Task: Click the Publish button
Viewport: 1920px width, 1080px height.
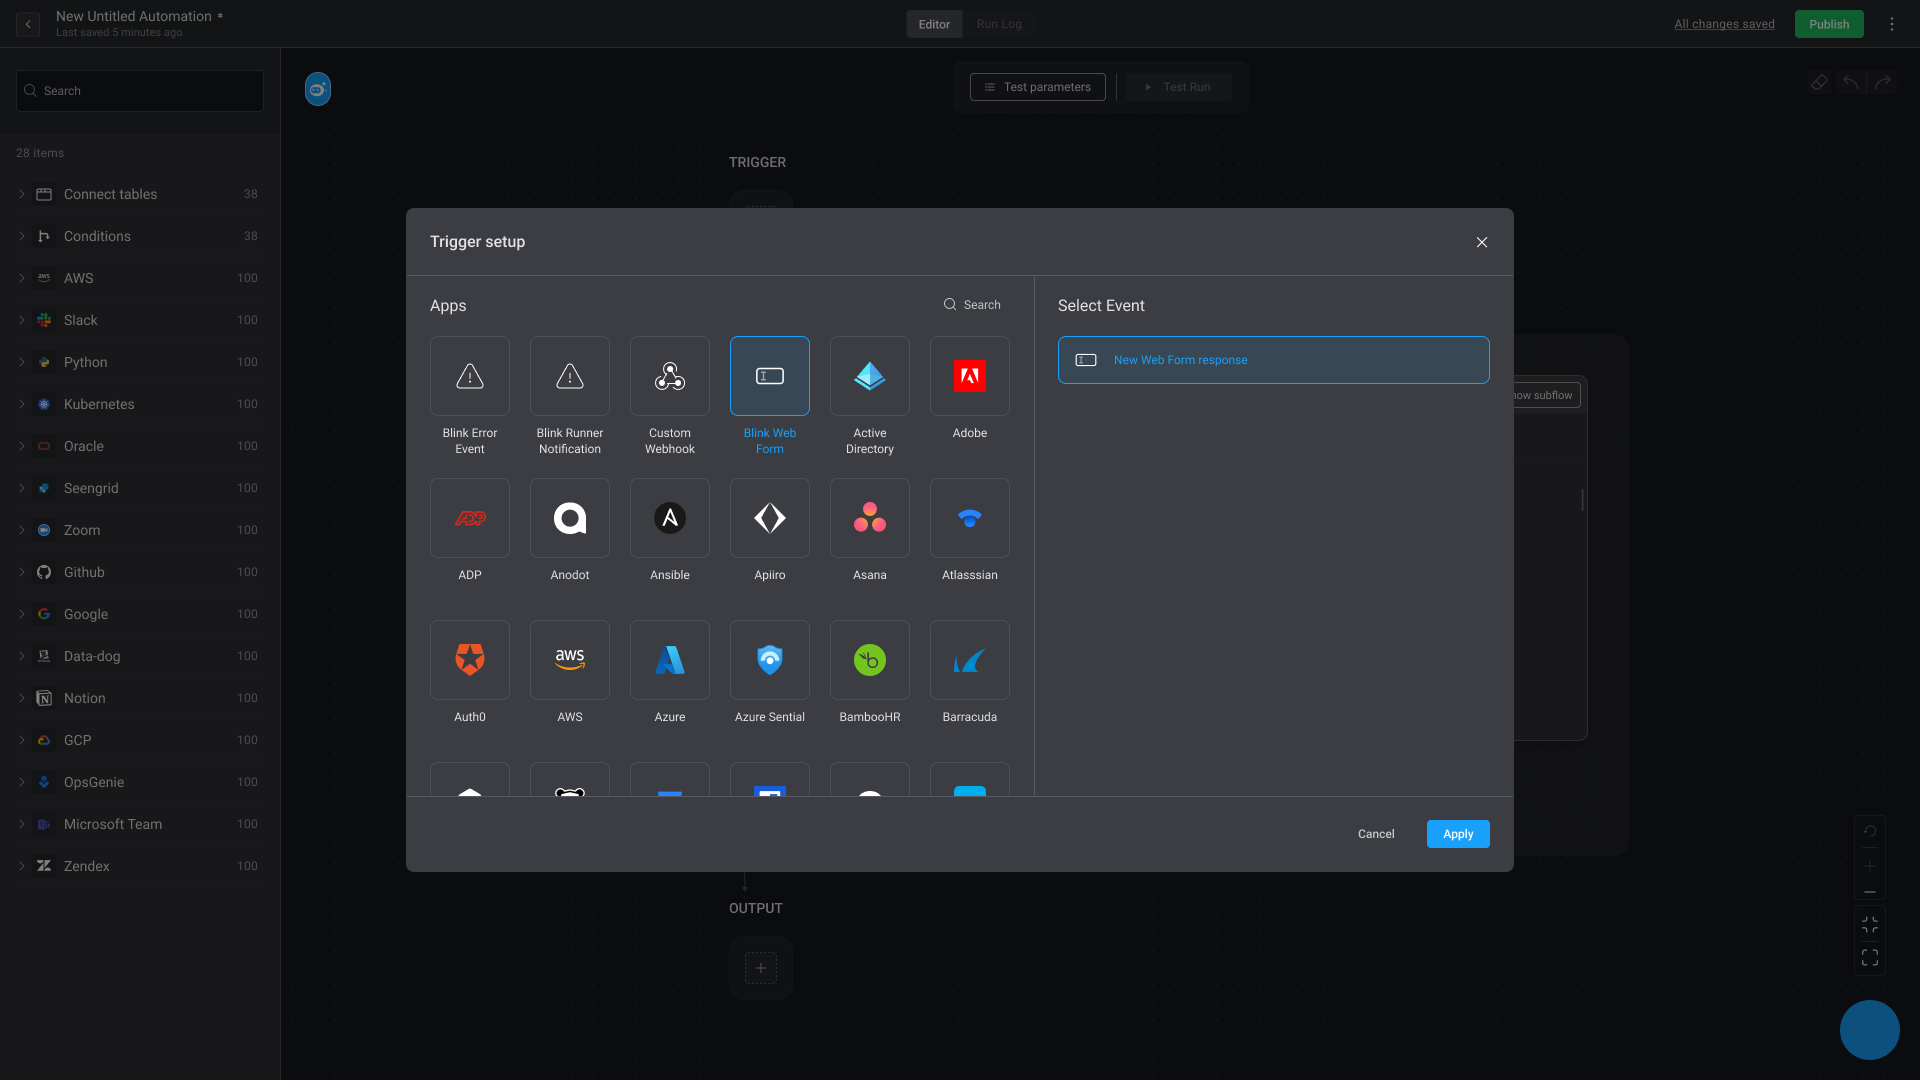Action: (1829, 24)
